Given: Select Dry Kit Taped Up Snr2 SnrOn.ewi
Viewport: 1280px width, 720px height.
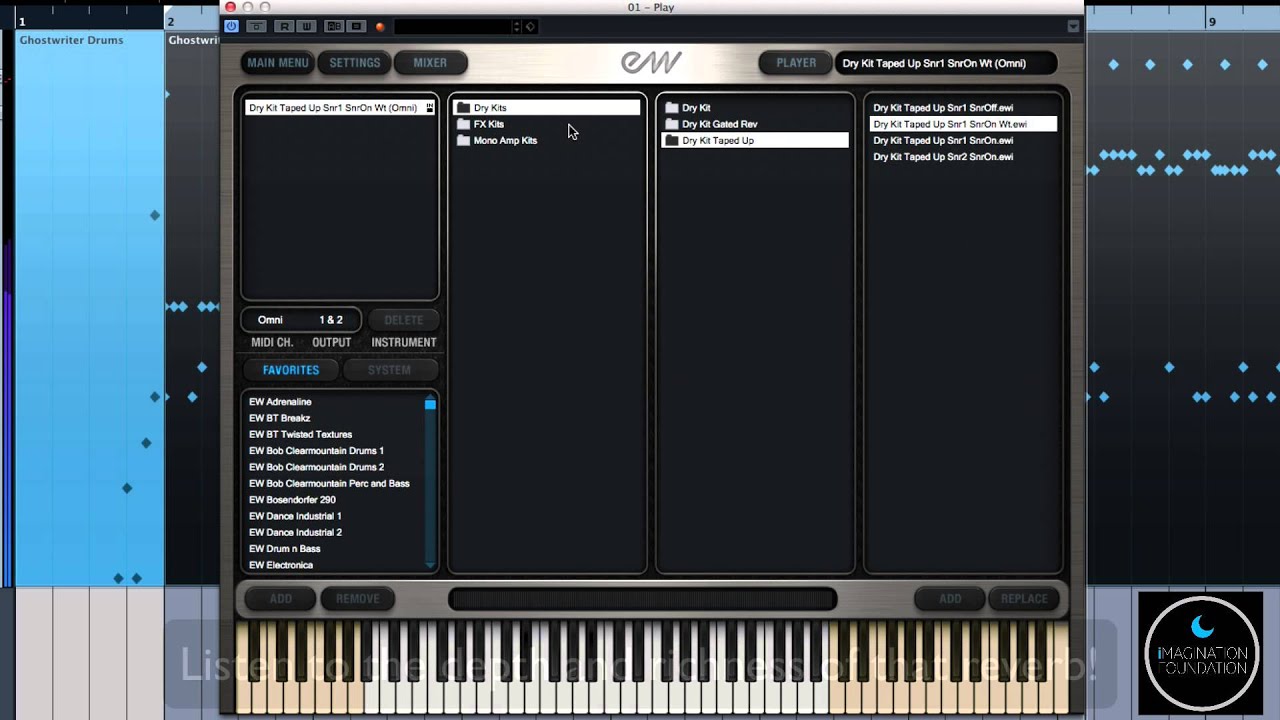Looking at the screenshot, I should click(963, 157).
